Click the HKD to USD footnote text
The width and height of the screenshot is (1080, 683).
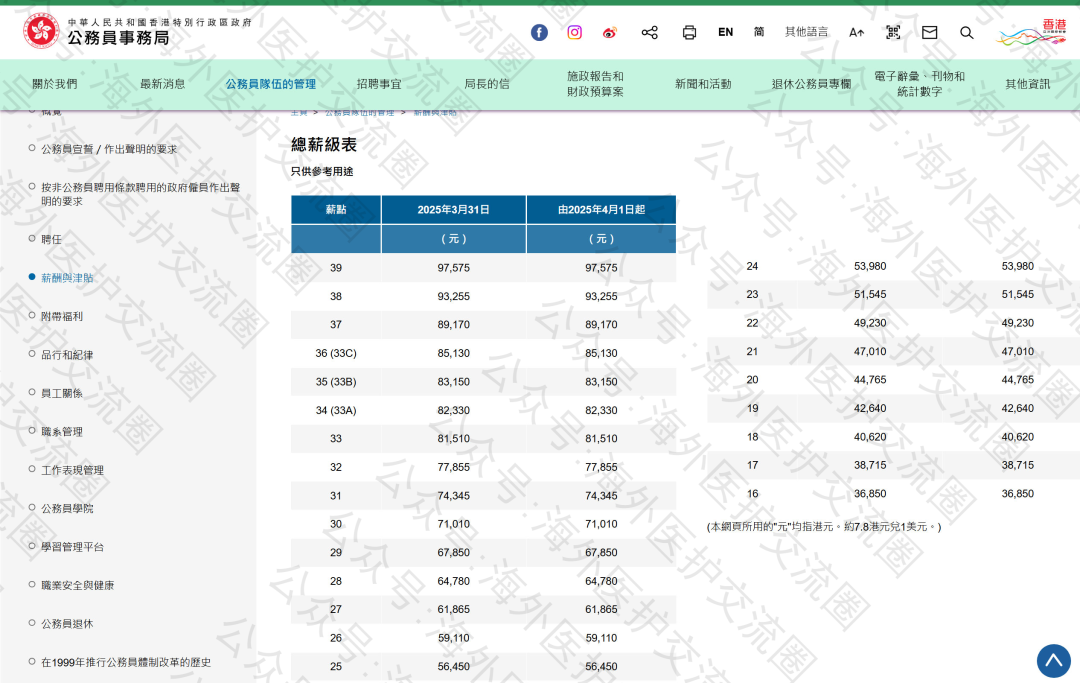824,527
